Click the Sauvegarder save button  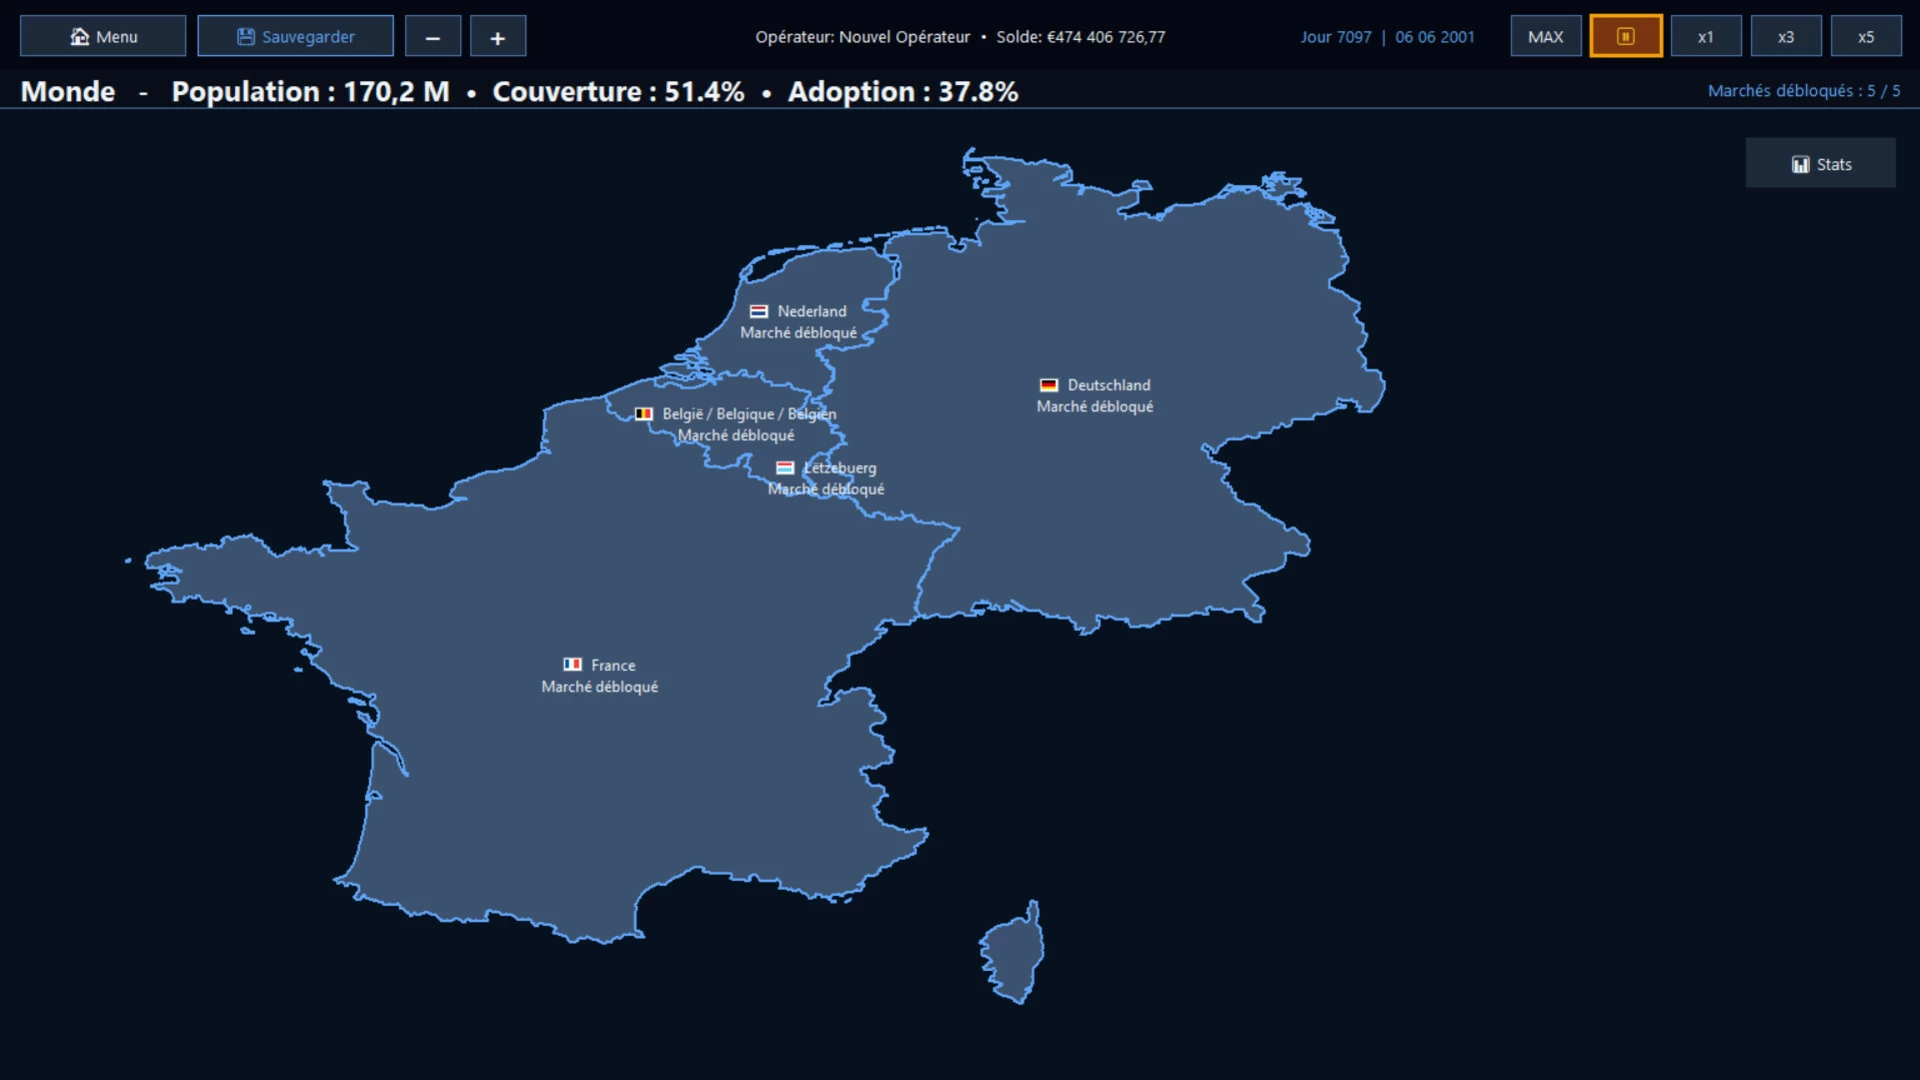point(295,36)
